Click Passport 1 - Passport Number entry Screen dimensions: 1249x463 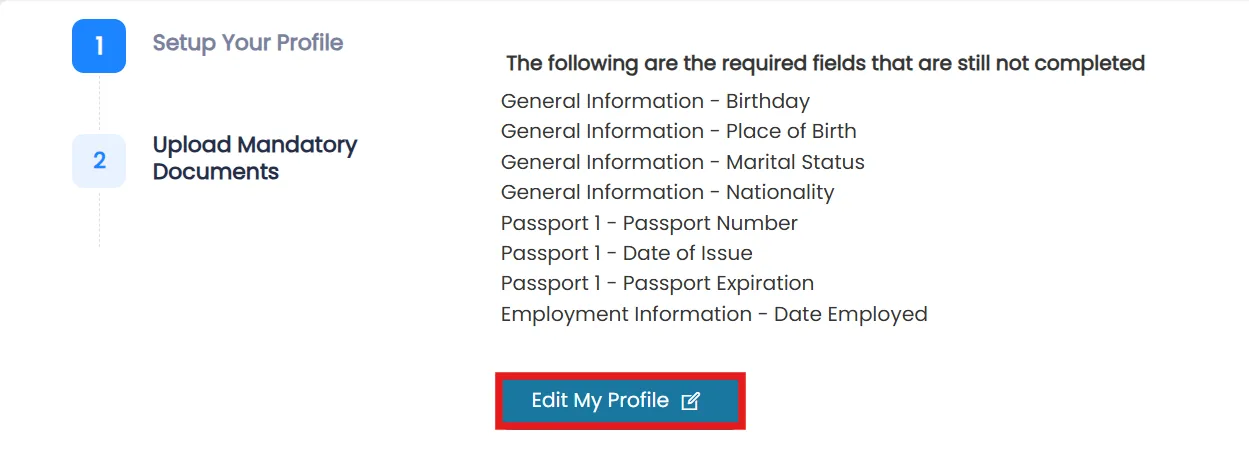(649, 223)
